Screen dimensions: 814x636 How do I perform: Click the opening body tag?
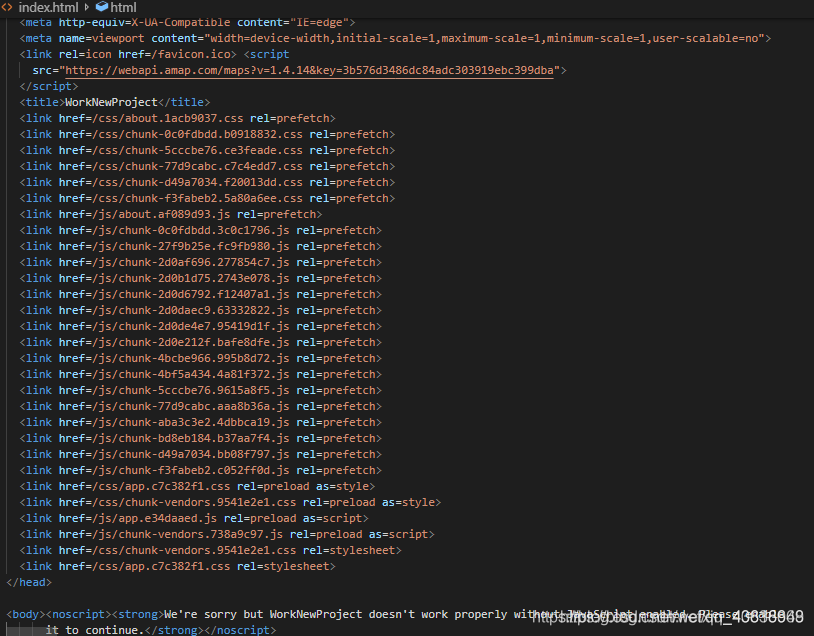(x=25, y=614)
